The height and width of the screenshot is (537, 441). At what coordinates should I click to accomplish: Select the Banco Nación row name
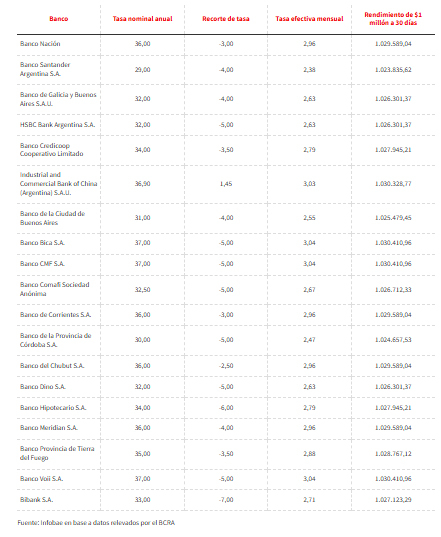(40, 44)
